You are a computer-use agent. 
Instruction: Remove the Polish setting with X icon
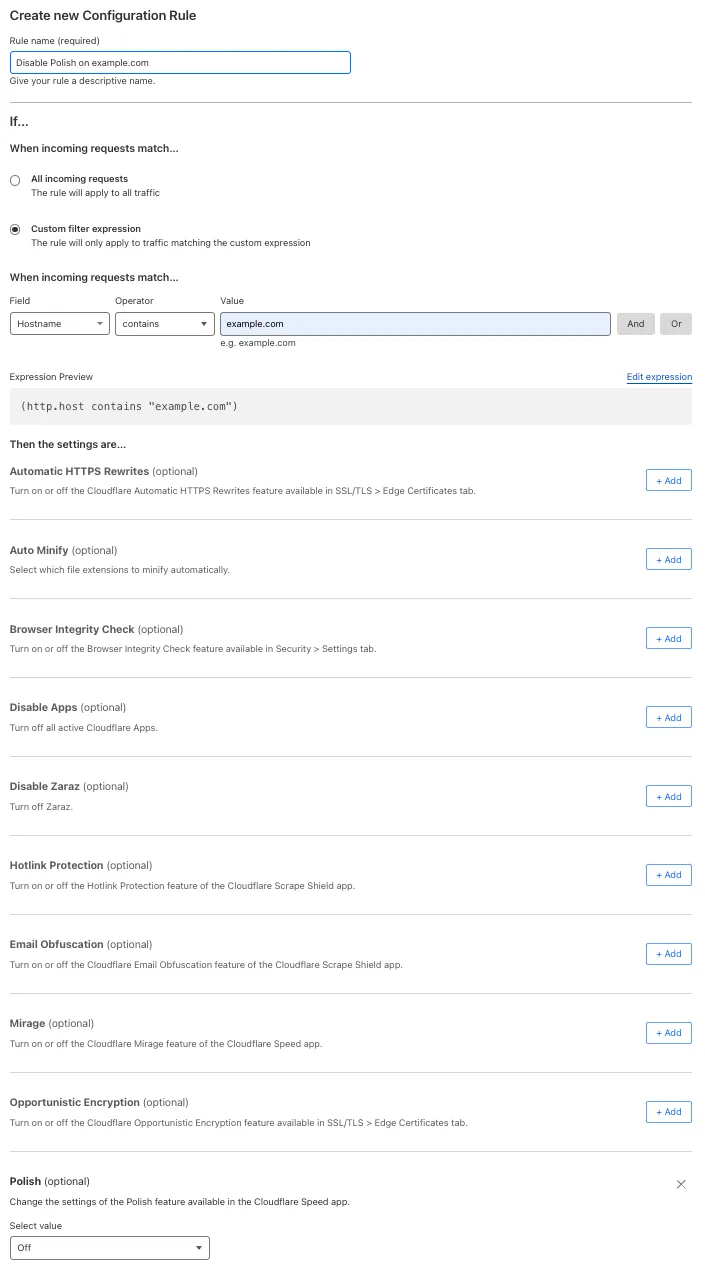[681, 1184]
